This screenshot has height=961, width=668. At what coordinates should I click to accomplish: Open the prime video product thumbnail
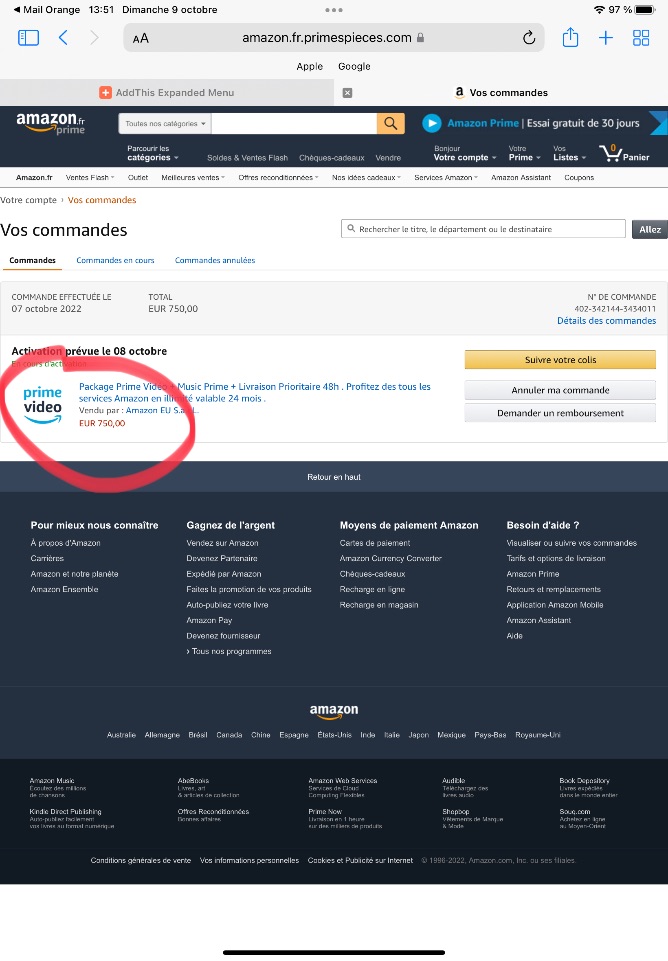(x=42, y=404)
